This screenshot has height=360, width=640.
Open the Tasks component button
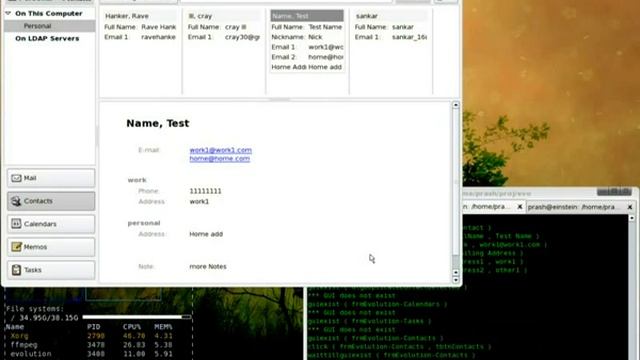[x=51, y=270]
